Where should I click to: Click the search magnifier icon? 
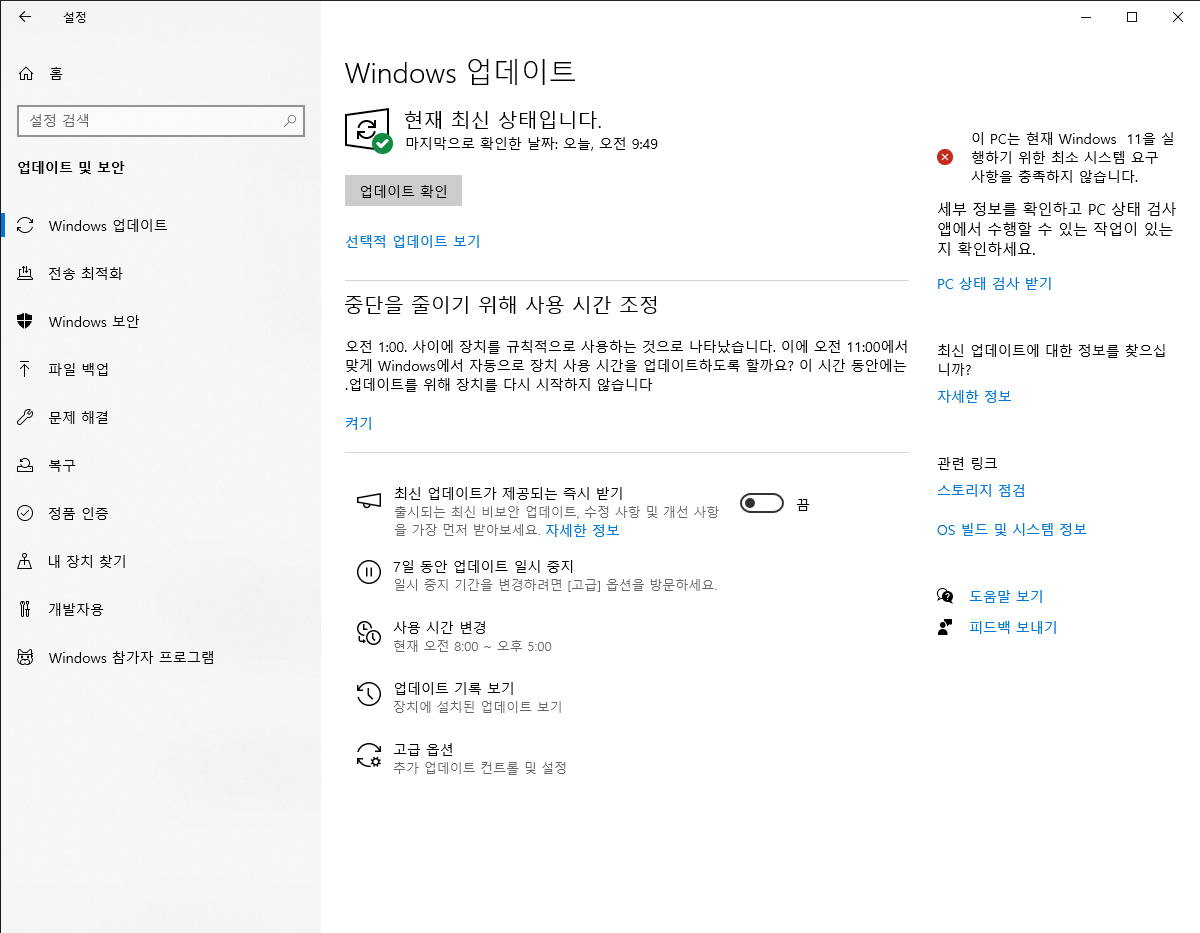290,121
